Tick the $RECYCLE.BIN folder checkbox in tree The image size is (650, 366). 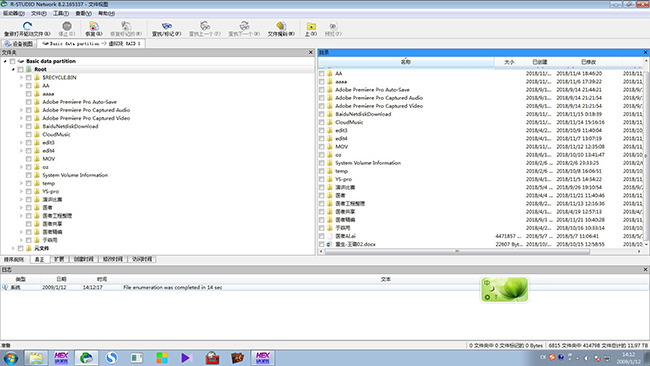pyautogui.click(x=29, y=78)
